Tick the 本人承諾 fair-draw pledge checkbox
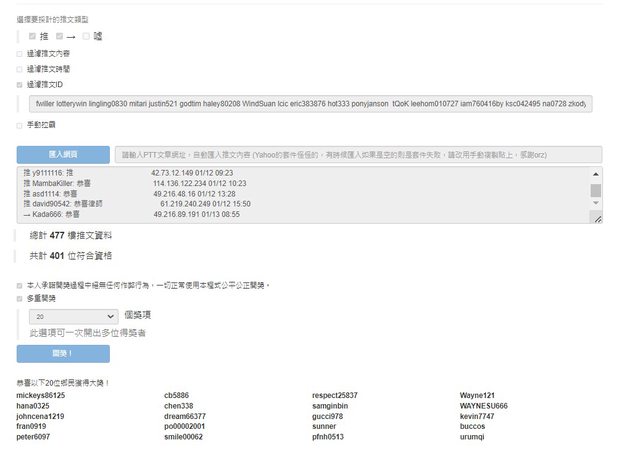Viewport: 640px width, 453px height. coord(19,285)
